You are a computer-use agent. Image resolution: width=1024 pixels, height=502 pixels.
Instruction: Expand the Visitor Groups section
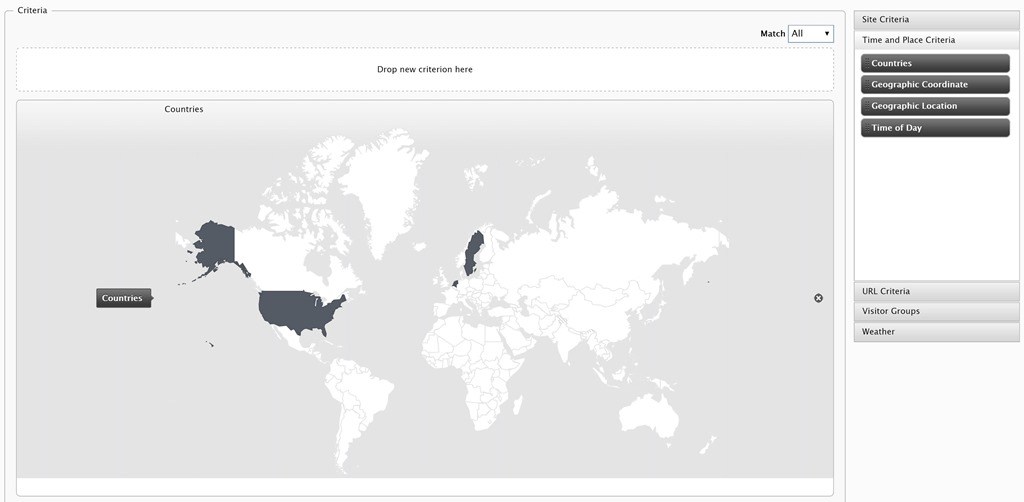(x=936, y=311)
